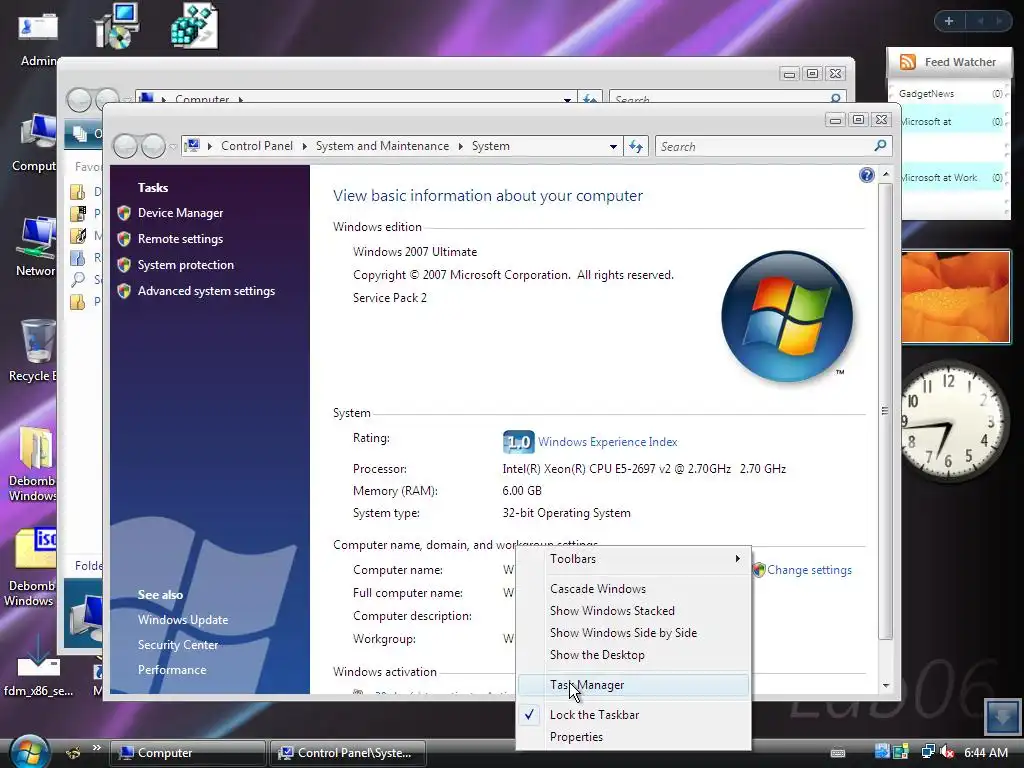Open Performance under See also
1024x768 pixels.
click(172, 669)
